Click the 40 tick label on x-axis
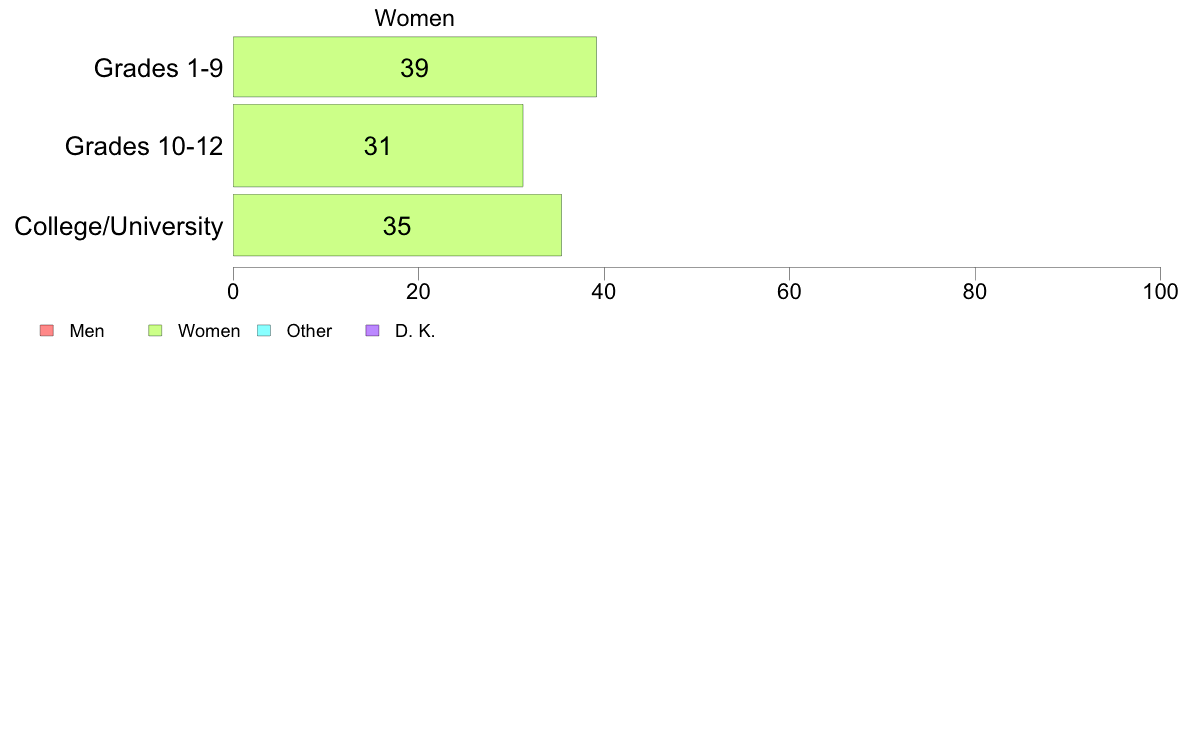The height and width of the screenshot is (736, 1188). click(x=604, y=292)
